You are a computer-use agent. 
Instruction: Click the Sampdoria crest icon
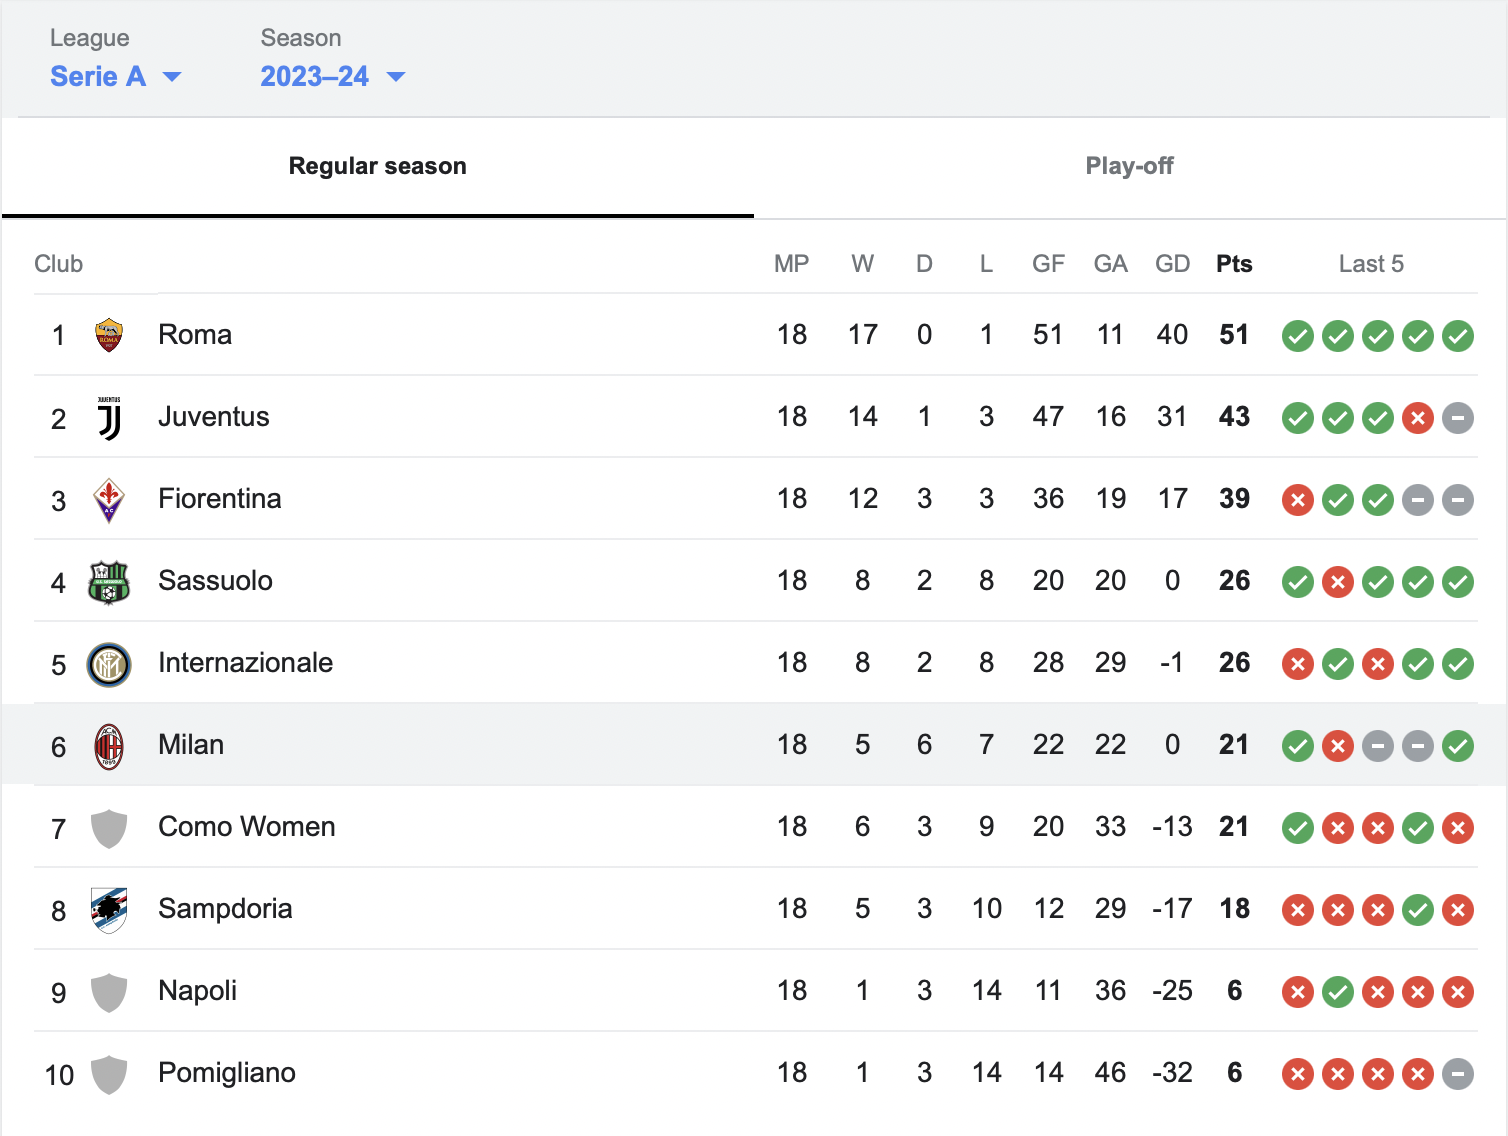pyautogui.click(x=109, y=910)
